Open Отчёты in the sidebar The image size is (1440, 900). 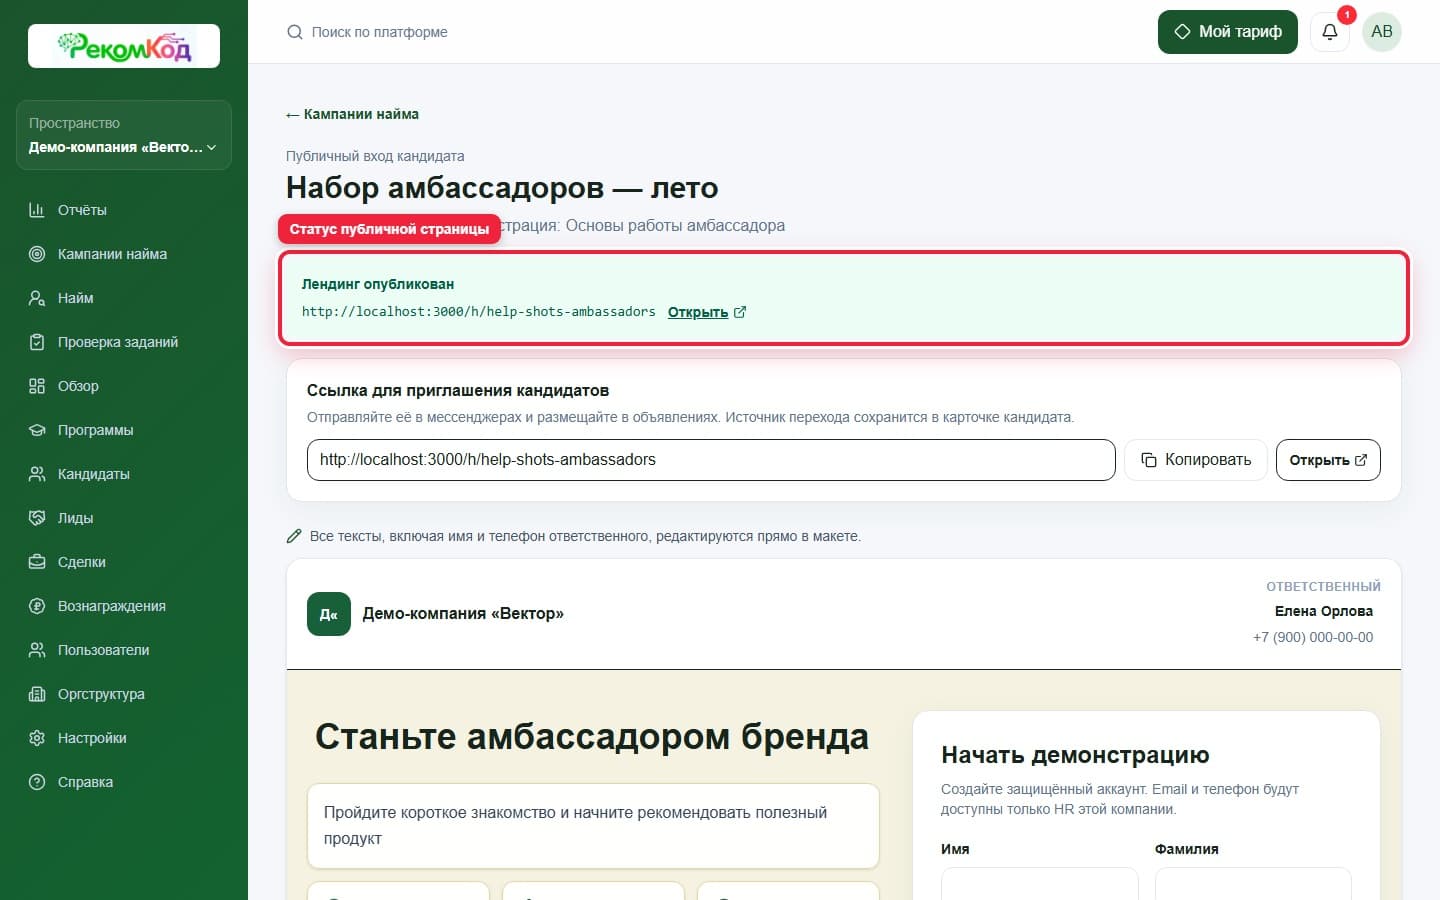pyautogui.click(x=124, y=210)
